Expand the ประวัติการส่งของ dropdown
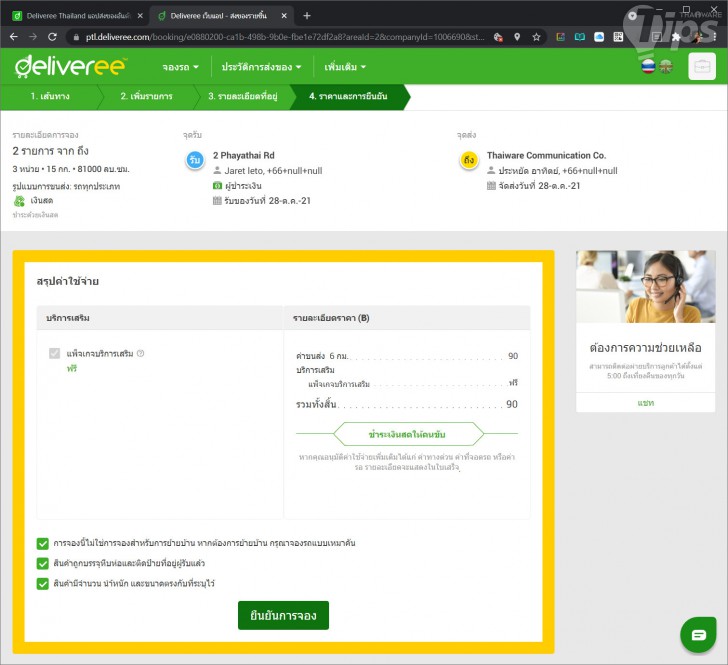This screenshot has height=665, width=728. tap(266, 67)
